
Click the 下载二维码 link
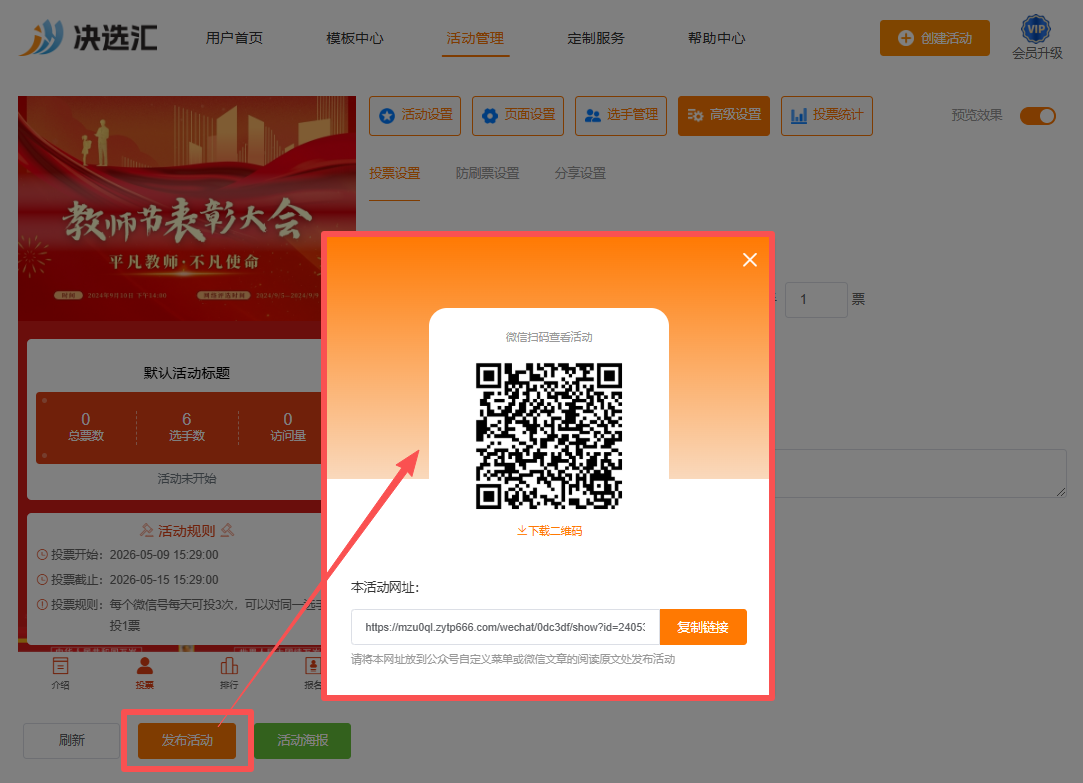coord(549,530)
